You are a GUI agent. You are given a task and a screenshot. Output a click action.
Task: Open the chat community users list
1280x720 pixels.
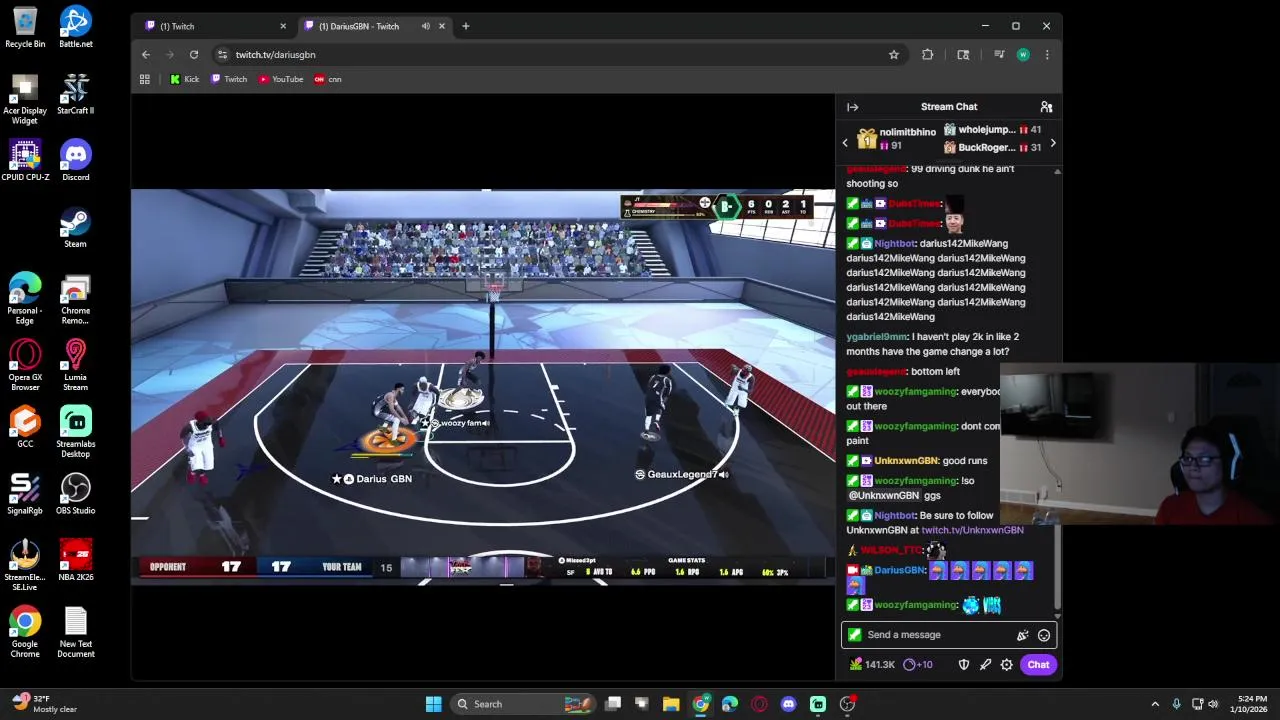[x=1046, y=107]
